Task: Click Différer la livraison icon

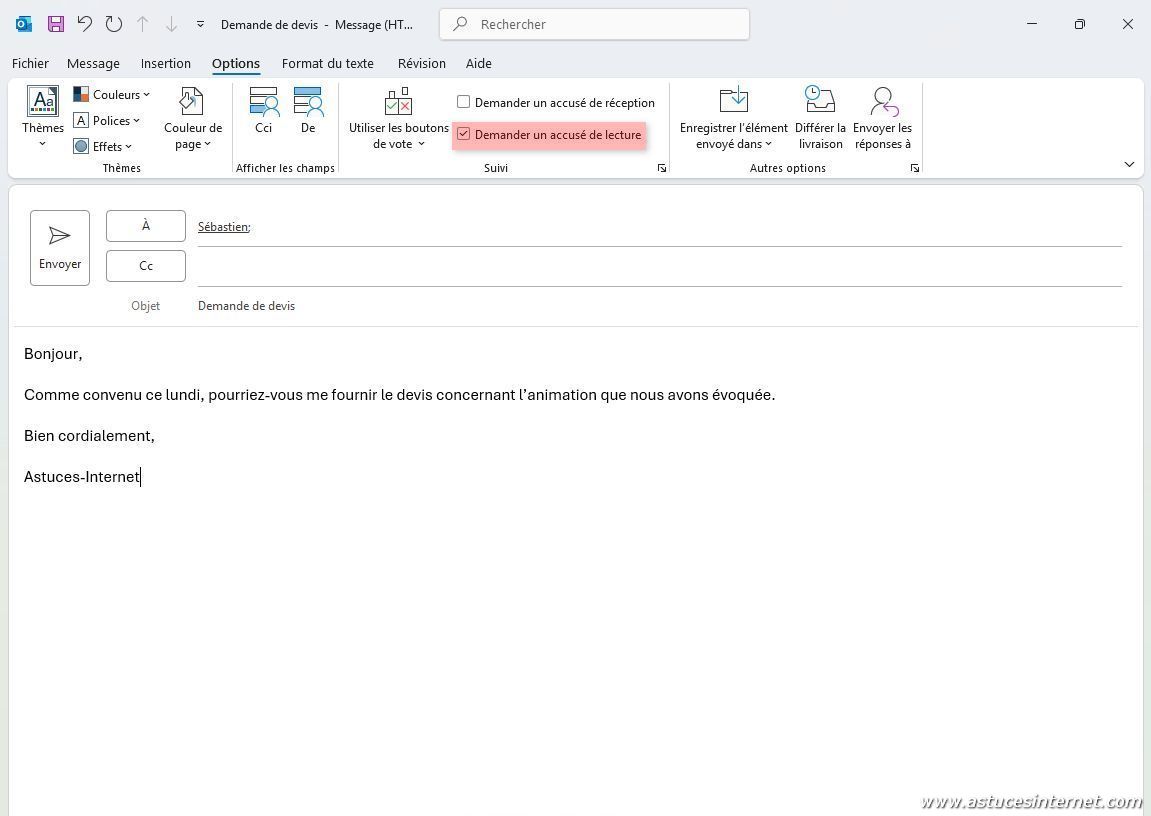Action: click(x=820, y=117)
